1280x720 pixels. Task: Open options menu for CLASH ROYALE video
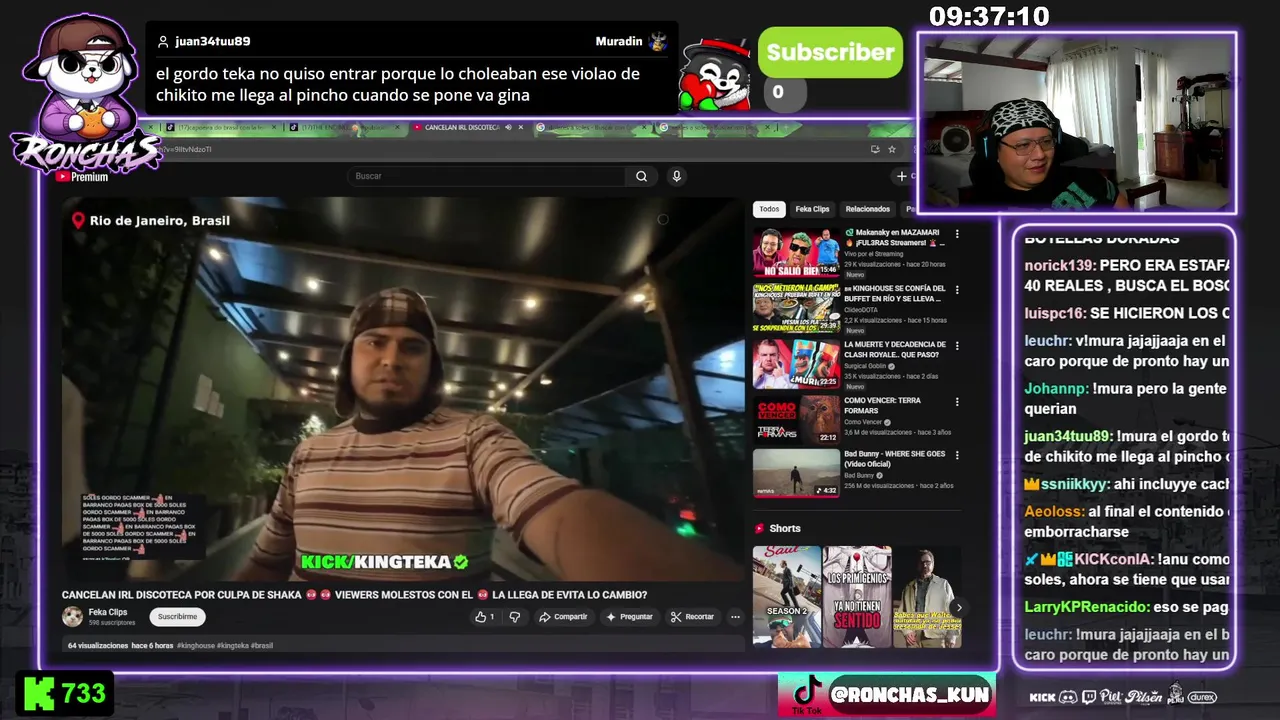957,346
